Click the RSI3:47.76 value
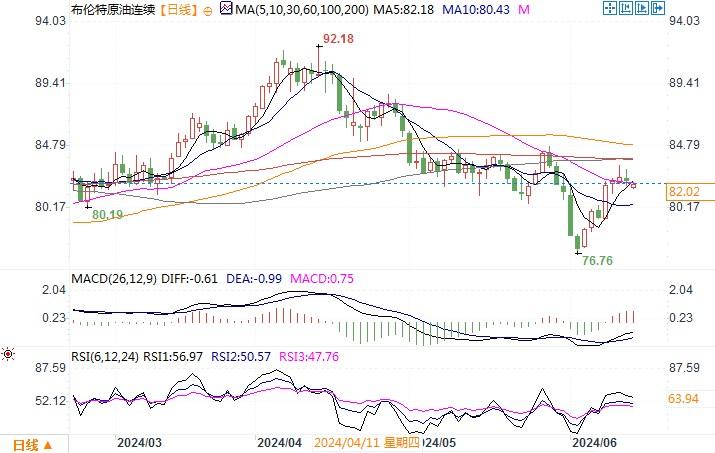 tap(309, 357)
